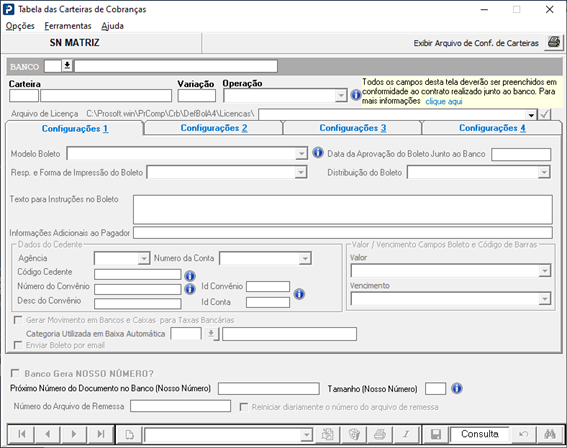This screenshot has height=448, width=567.
Task: Click the floppy disk save icon
Action: pos(436,434)
